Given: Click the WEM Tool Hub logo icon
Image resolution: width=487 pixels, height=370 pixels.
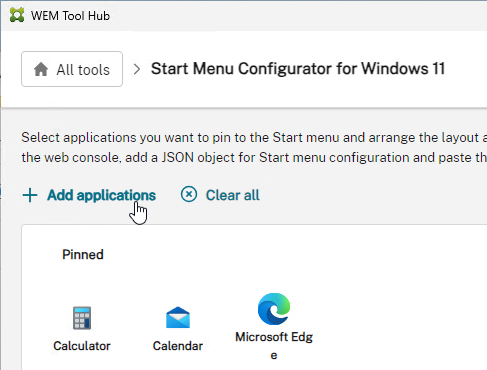Looking at the screenshot, I should click(17, 15).
